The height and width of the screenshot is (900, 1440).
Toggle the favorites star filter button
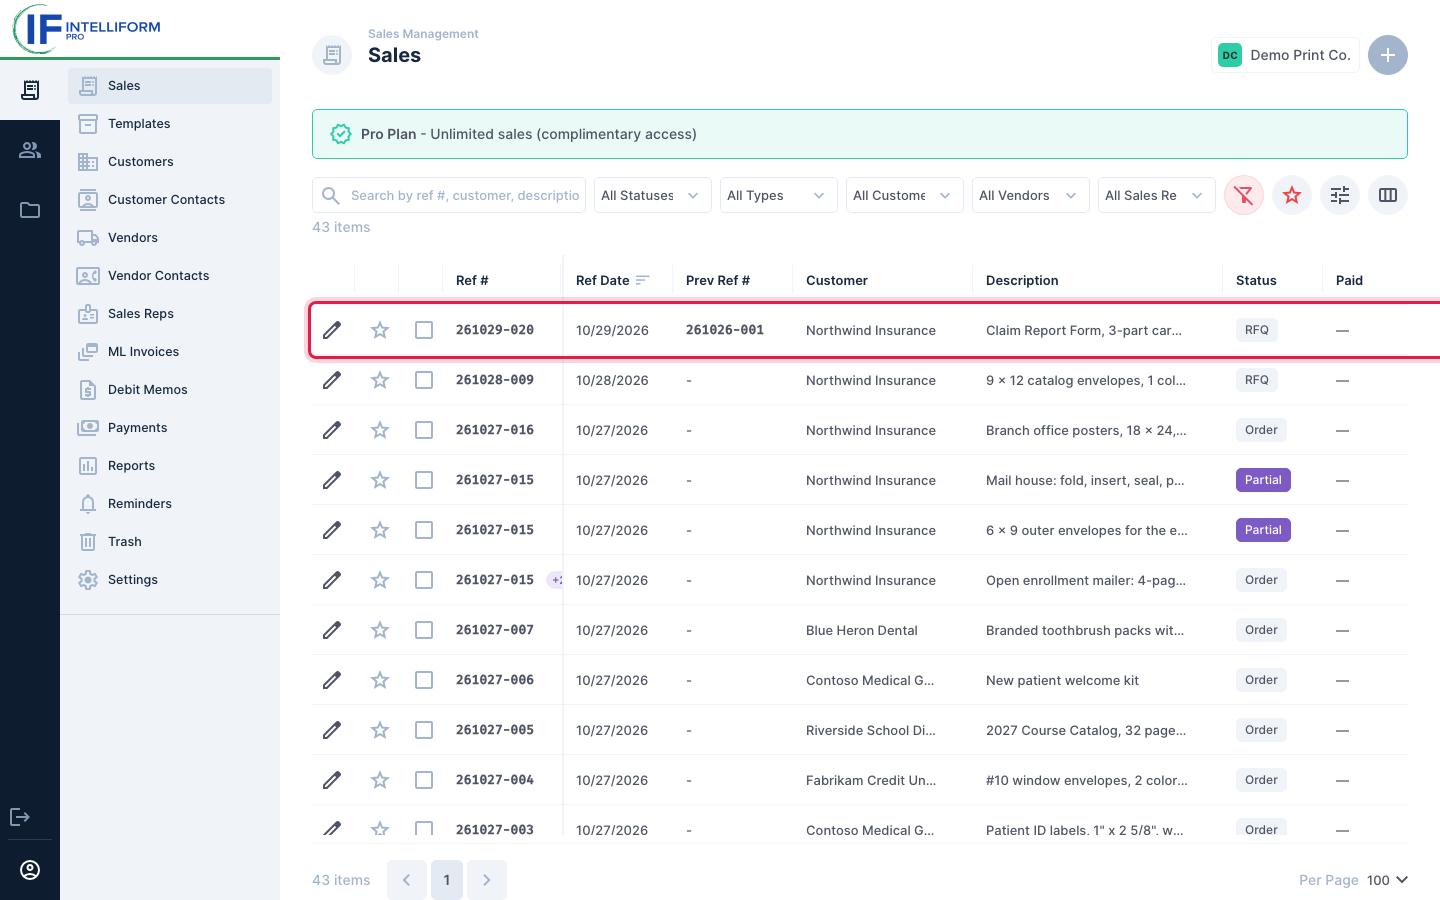click(x=1292, y=195)
